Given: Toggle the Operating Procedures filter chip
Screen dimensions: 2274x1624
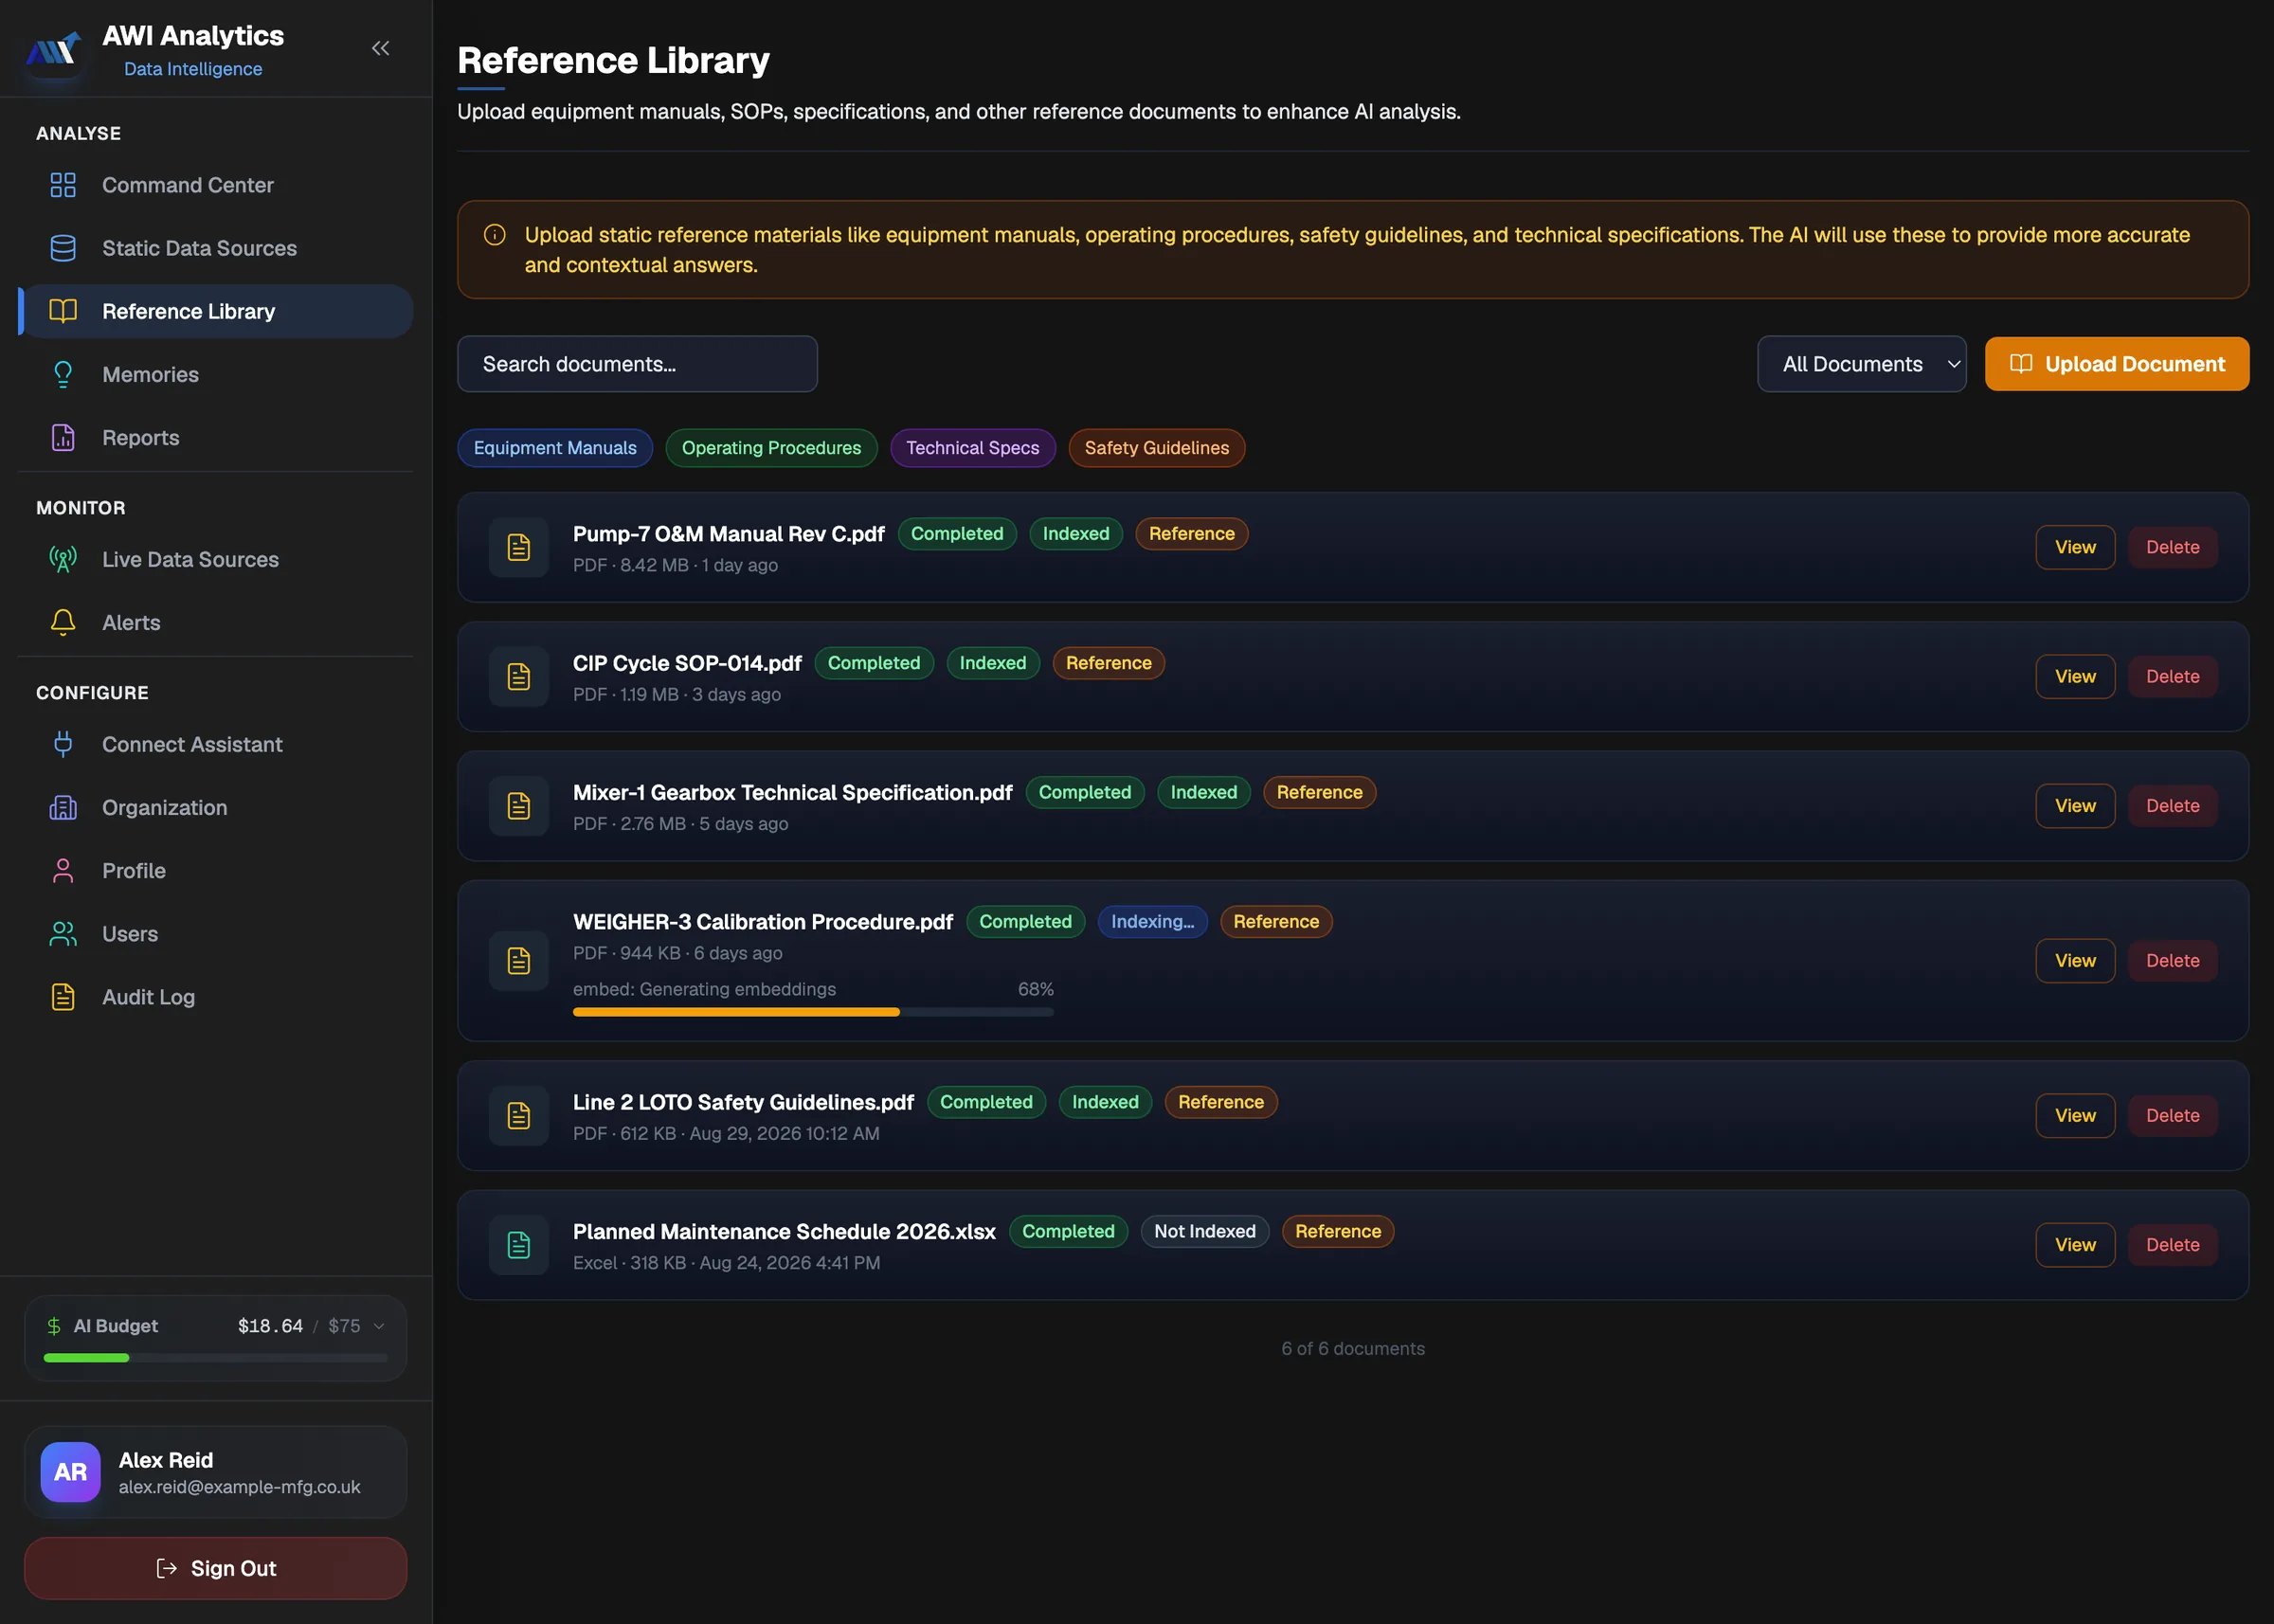Looking at the screenshot, I should click(771, 448).
